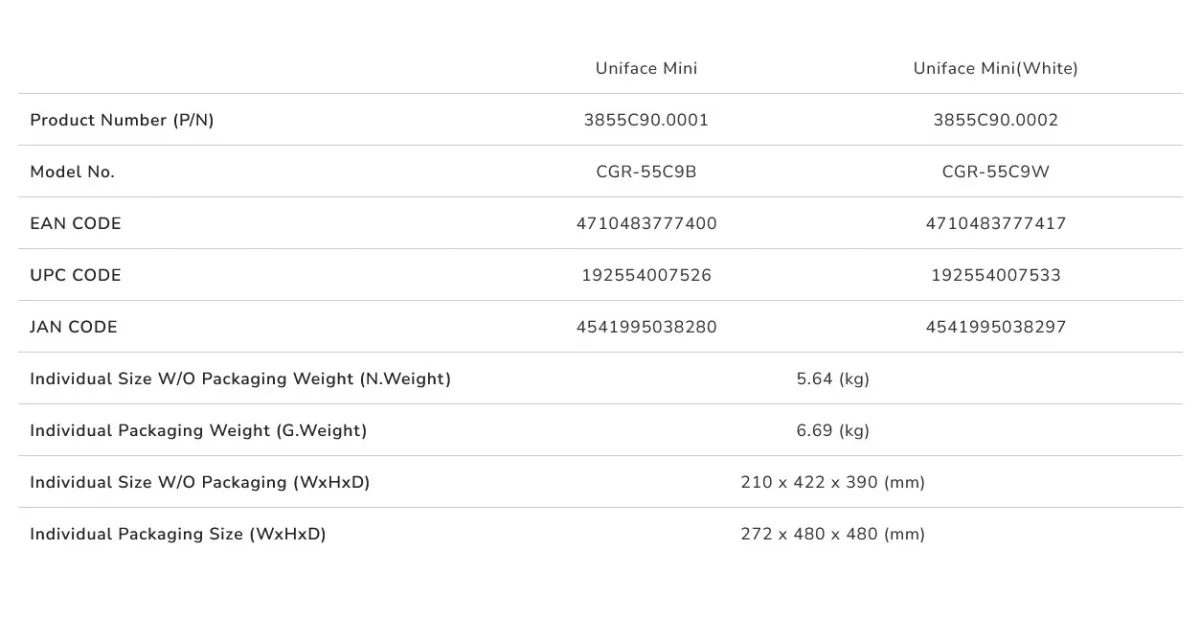1200x619 pixels.
Task: Click the Uniface Mini column header
Action: click(x=646, y=68)
